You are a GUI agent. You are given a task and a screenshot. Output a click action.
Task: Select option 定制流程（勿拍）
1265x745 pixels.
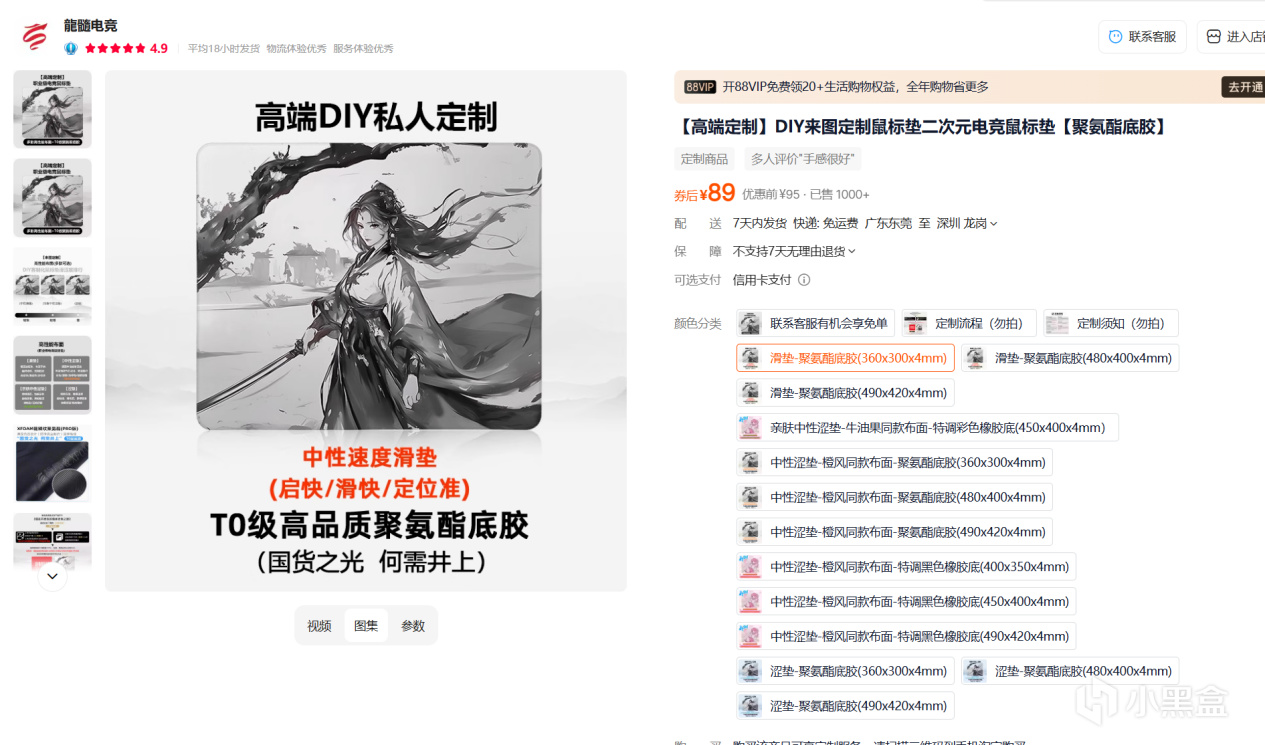coord(968,323)
